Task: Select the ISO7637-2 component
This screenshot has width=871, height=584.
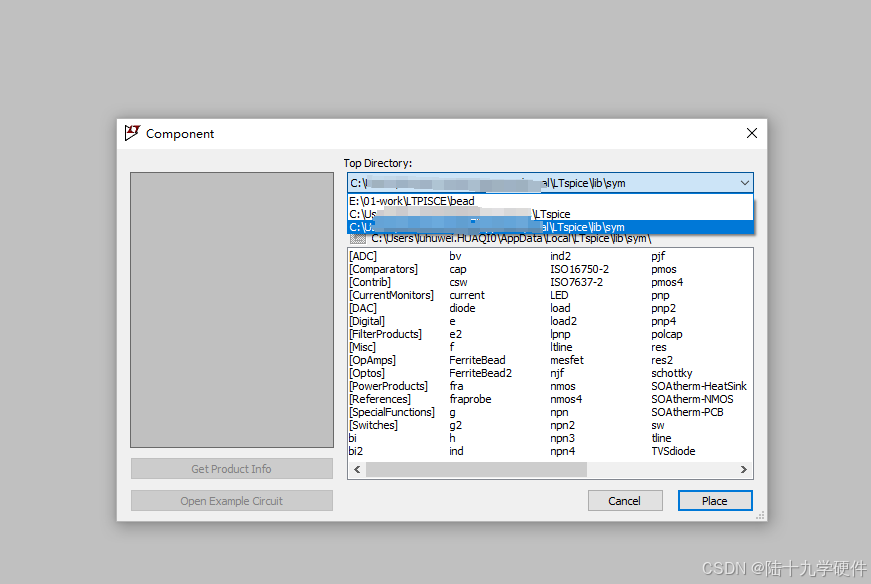Action: (x=576, y=282)
